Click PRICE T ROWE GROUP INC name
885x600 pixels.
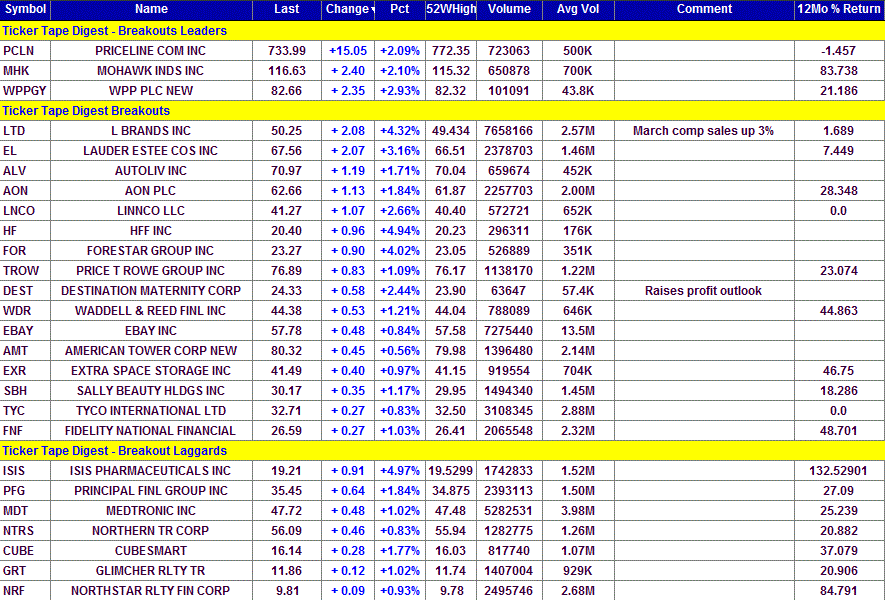pyautogui.click(x=151, y=271)
